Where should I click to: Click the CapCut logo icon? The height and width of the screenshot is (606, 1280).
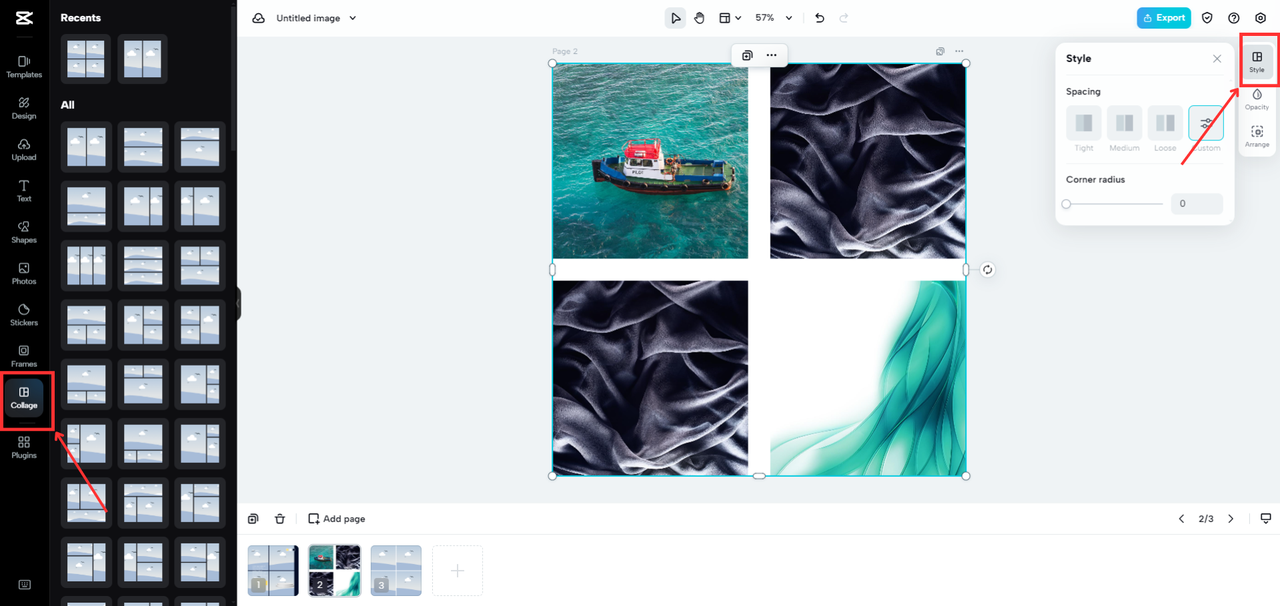[23, 18]
